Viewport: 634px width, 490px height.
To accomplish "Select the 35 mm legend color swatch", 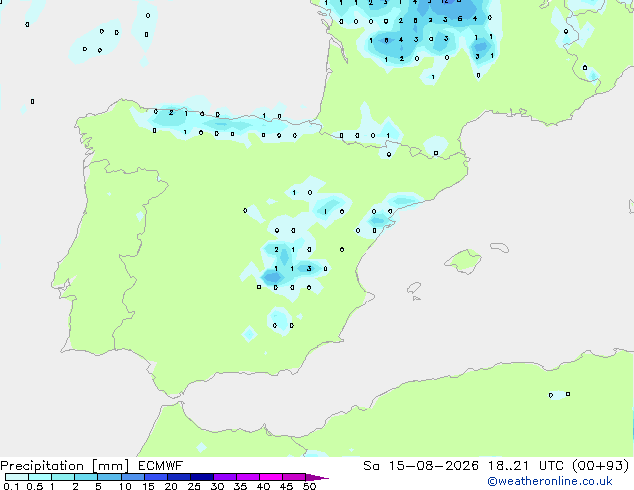I will click(x=247, y=477).
